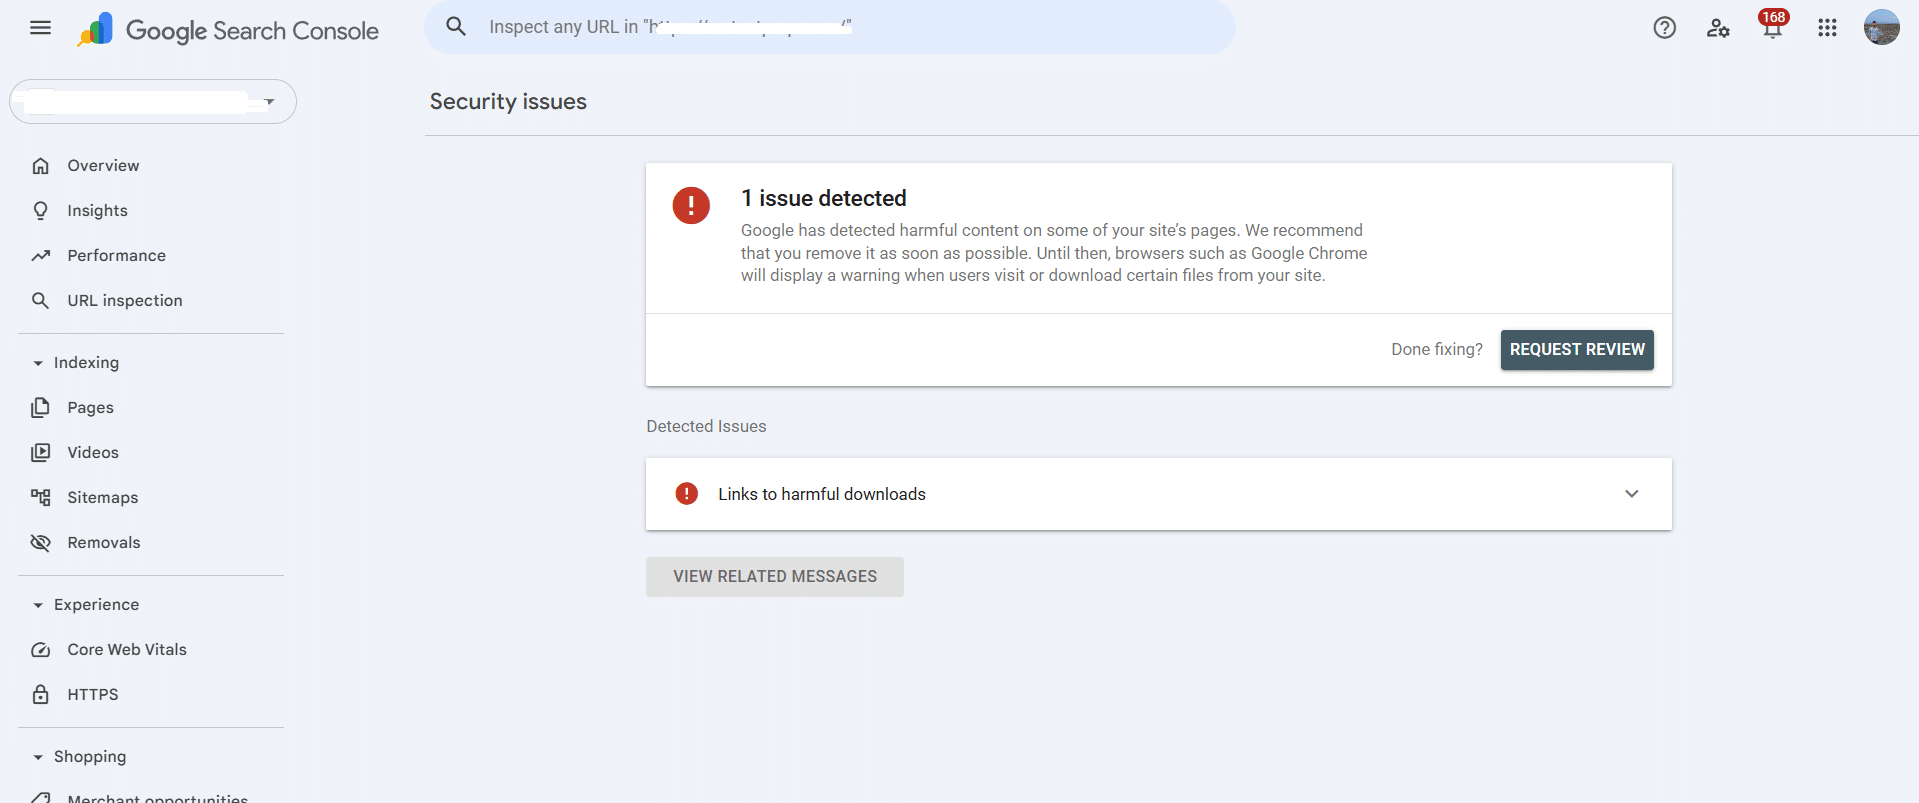Open the property selector dropdown
Image resolution: width=1919 pixels, height=803 pixels.
[153, 102]
